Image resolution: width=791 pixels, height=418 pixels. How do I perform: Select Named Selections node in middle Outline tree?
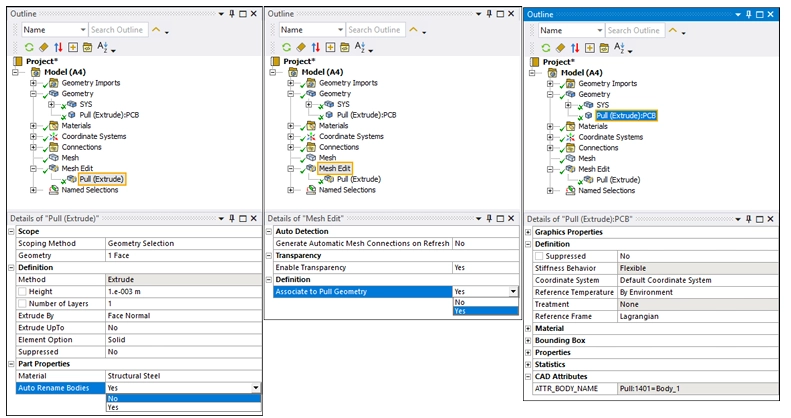pyautogui.click(x=345, y=189)
